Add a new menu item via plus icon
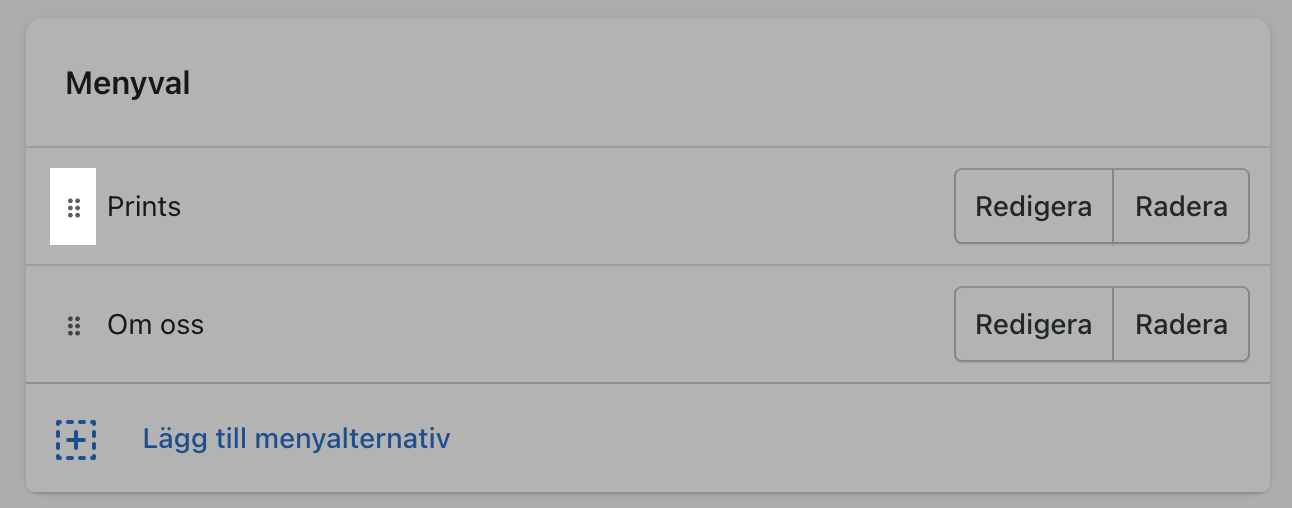 point(76,439)
